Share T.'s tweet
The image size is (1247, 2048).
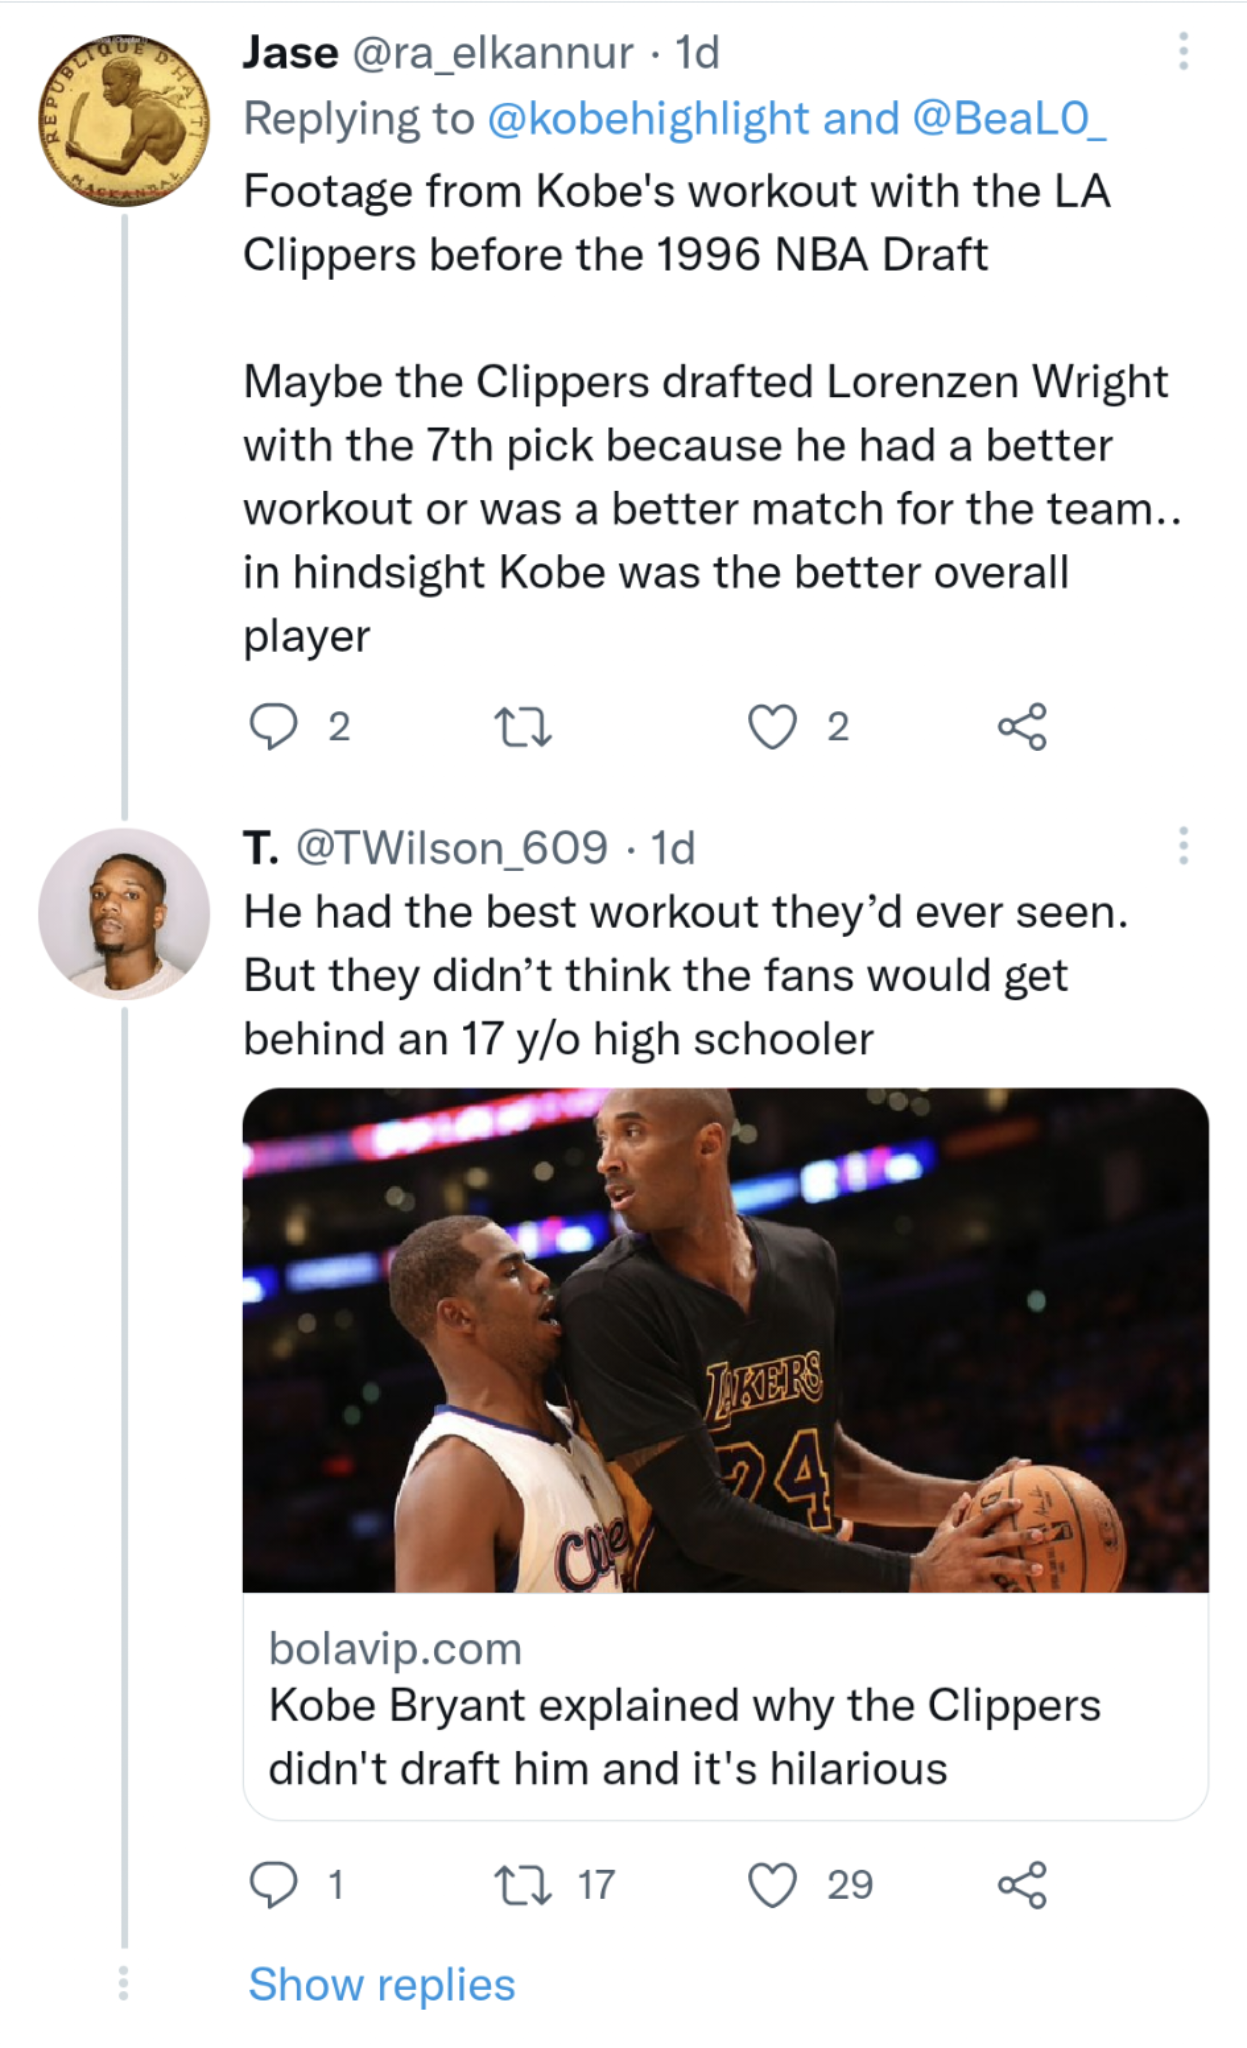click(1022, 1885)
